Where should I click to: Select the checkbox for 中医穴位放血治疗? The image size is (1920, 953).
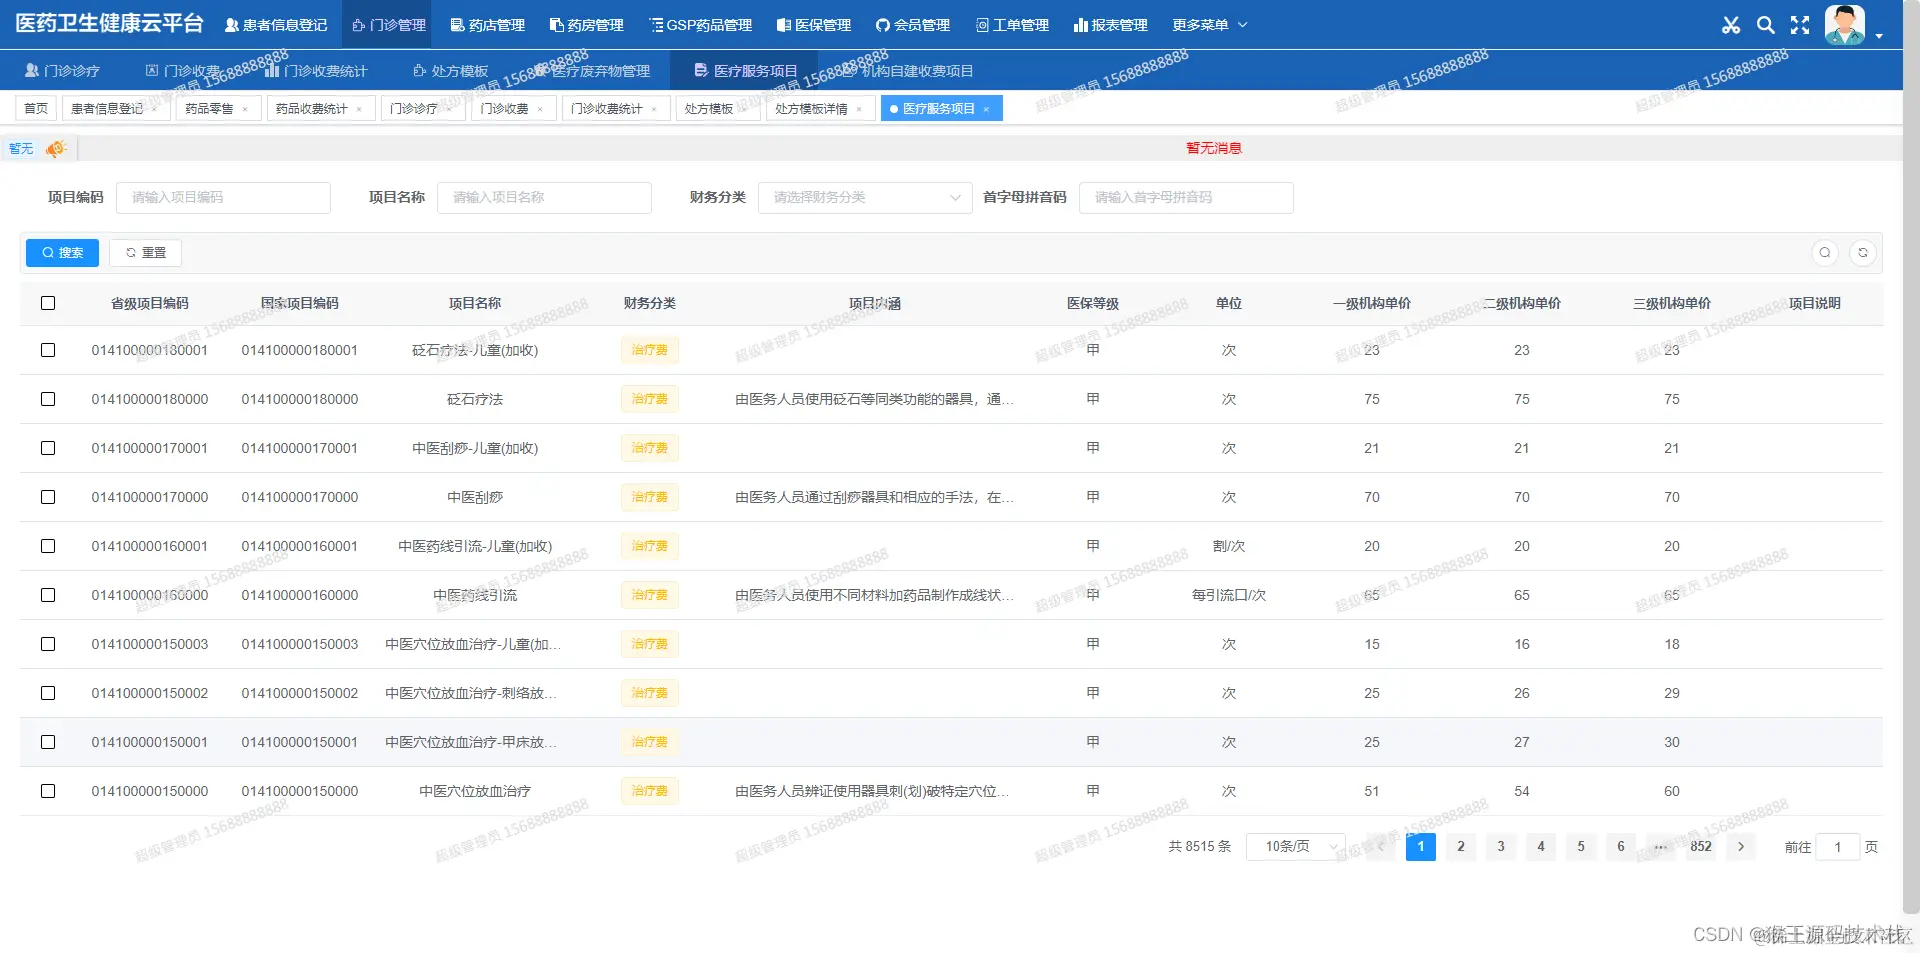point(48,791)
